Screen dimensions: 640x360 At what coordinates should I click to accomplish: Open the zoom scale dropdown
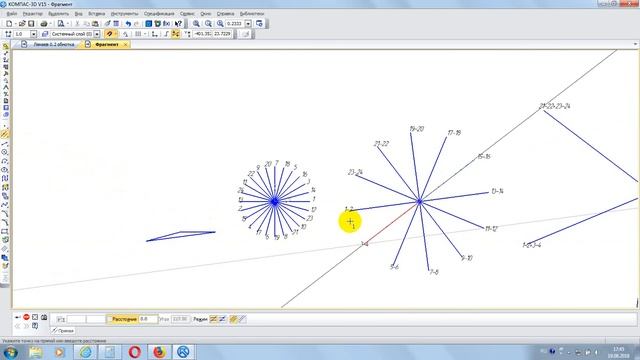pos(248,24)
